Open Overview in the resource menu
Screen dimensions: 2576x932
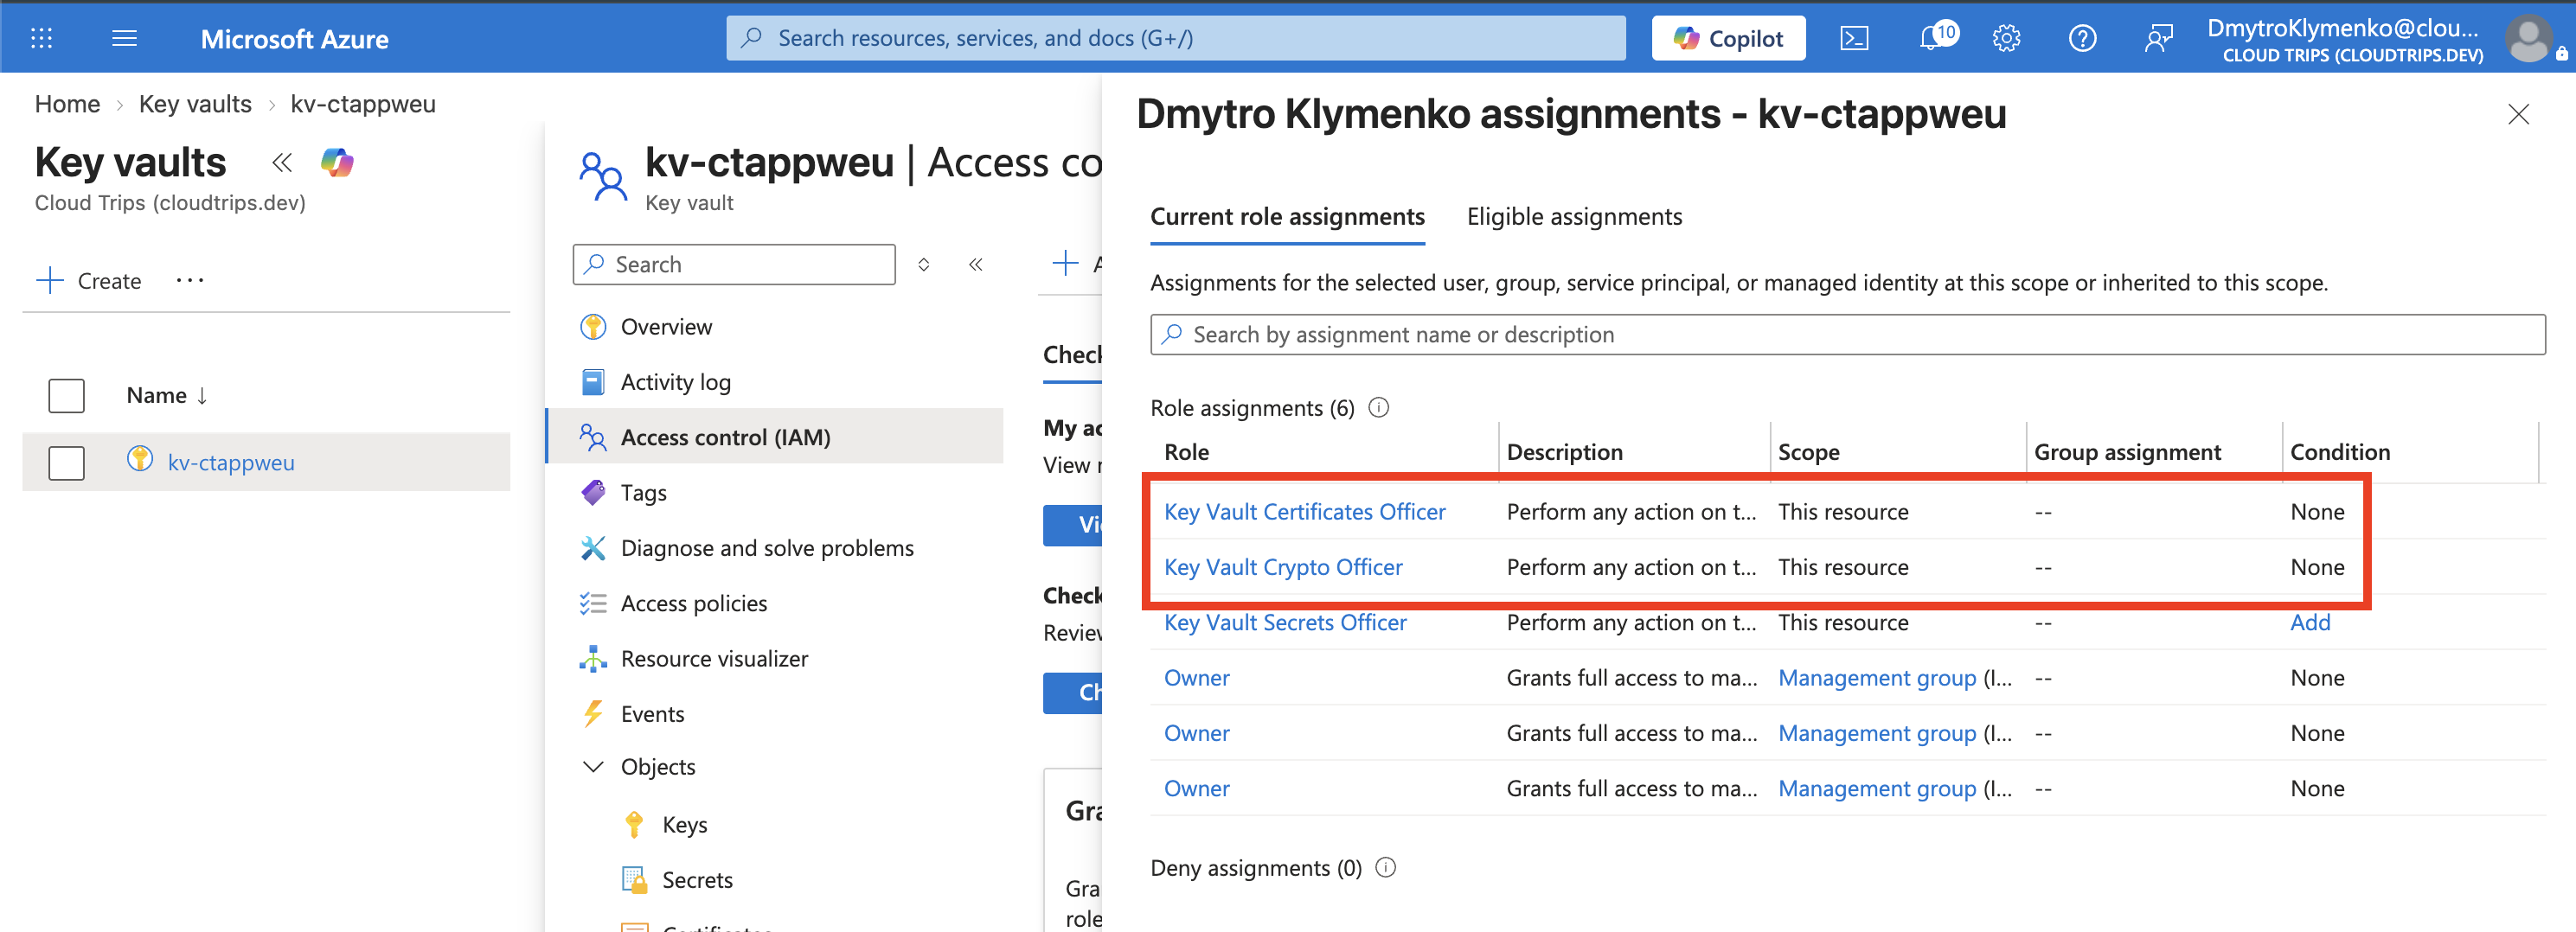pos(666,327)
